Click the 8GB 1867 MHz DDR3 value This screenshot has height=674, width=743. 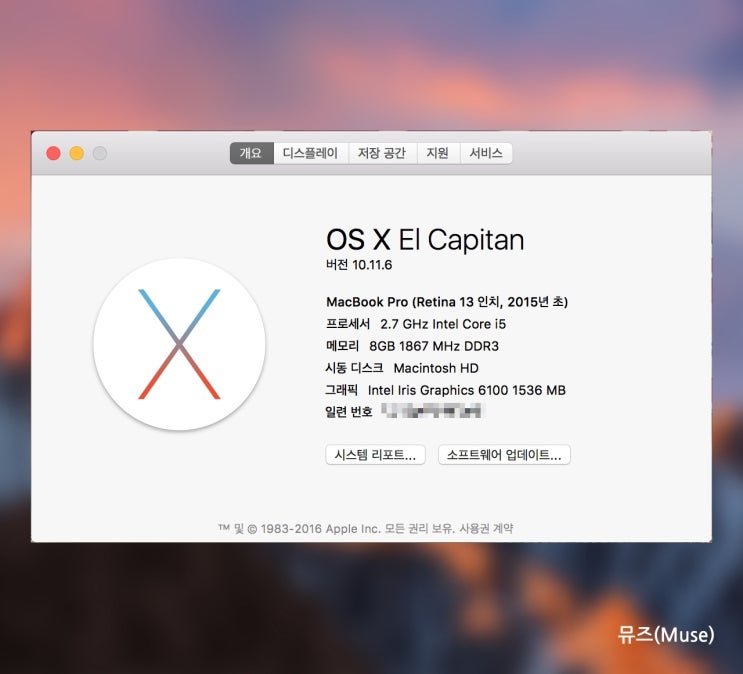tap(434, 346)
